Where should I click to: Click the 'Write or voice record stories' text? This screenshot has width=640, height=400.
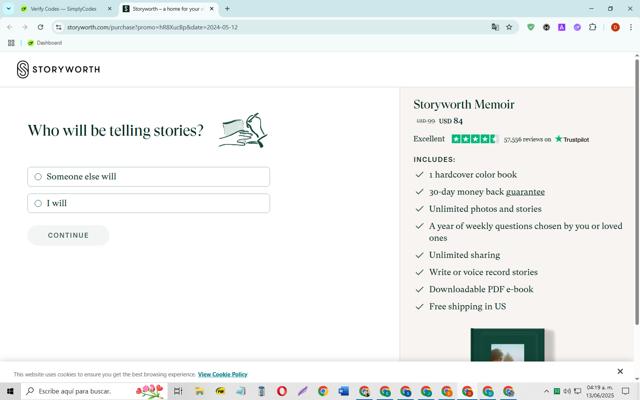pyautogui.click(x=483, y=272)
